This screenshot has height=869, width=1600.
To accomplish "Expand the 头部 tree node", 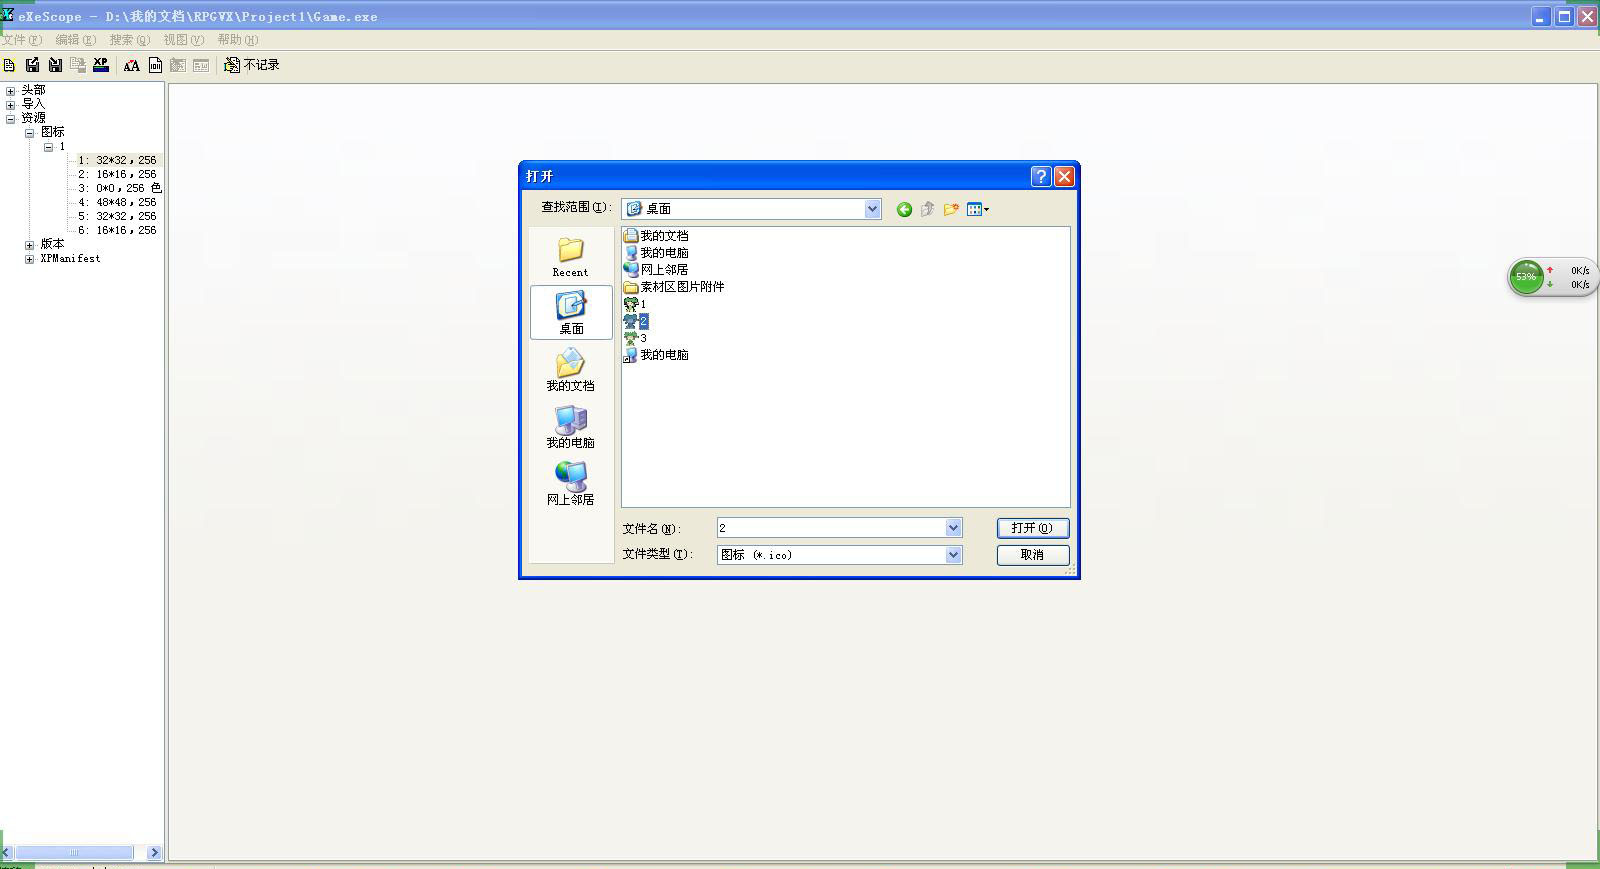I will point(11,91).
